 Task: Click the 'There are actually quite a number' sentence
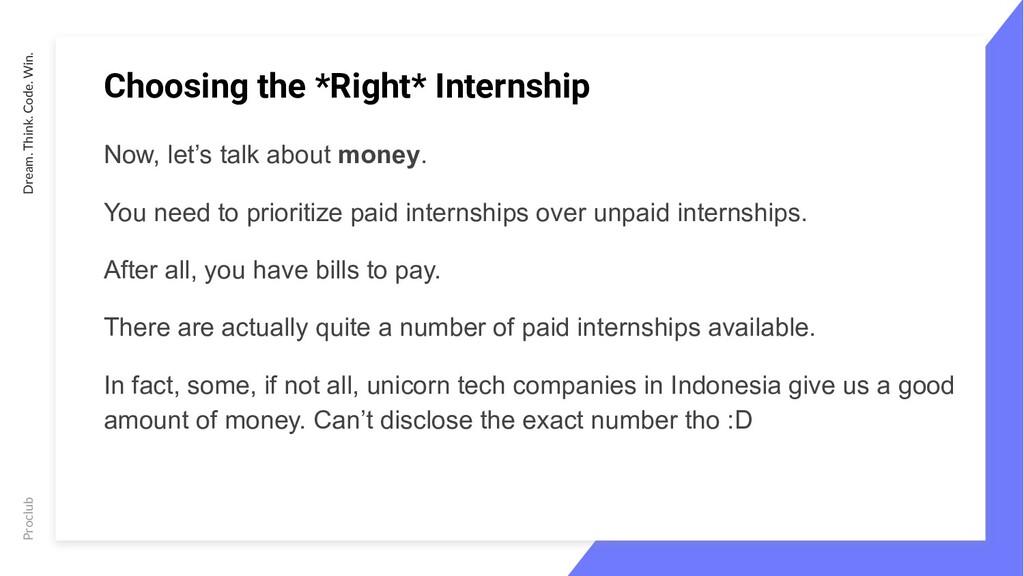460,328
